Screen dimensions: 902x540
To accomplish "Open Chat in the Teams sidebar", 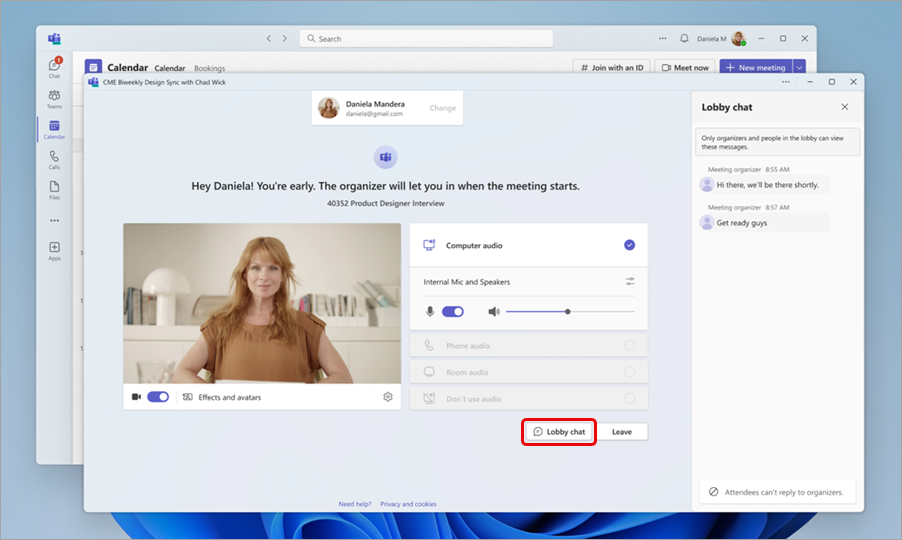I will coord(54,66).
